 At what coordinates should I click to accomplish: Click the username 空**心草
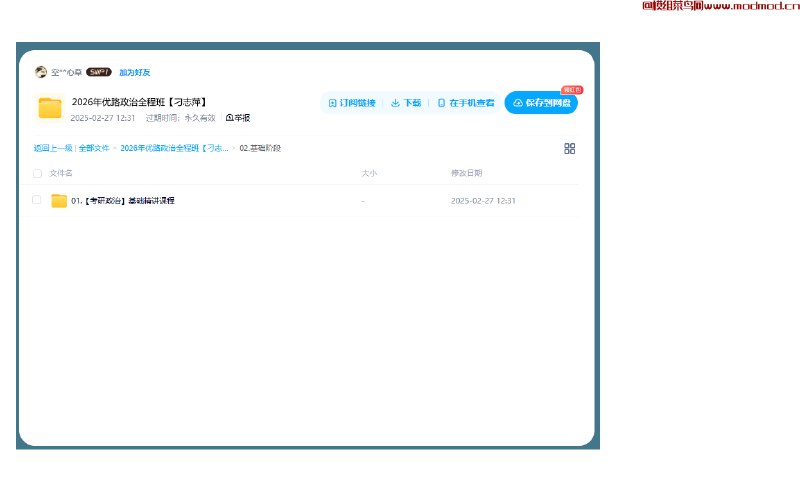tap(66, 72)
